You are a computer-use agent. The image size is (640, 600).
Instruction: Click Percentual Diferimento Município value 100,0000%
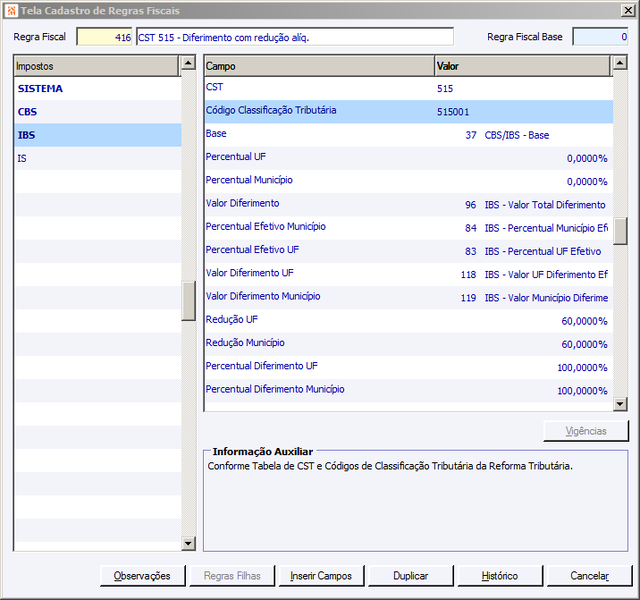tap(582, 391)
